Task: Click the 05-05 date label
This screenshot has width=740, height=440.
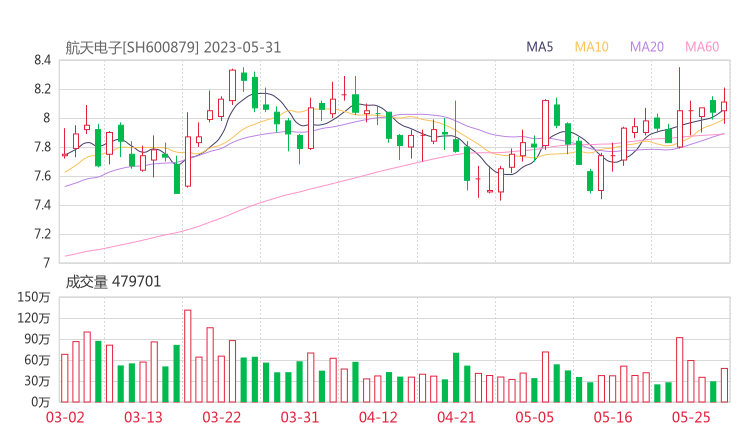Action: (x=534, y=417)
